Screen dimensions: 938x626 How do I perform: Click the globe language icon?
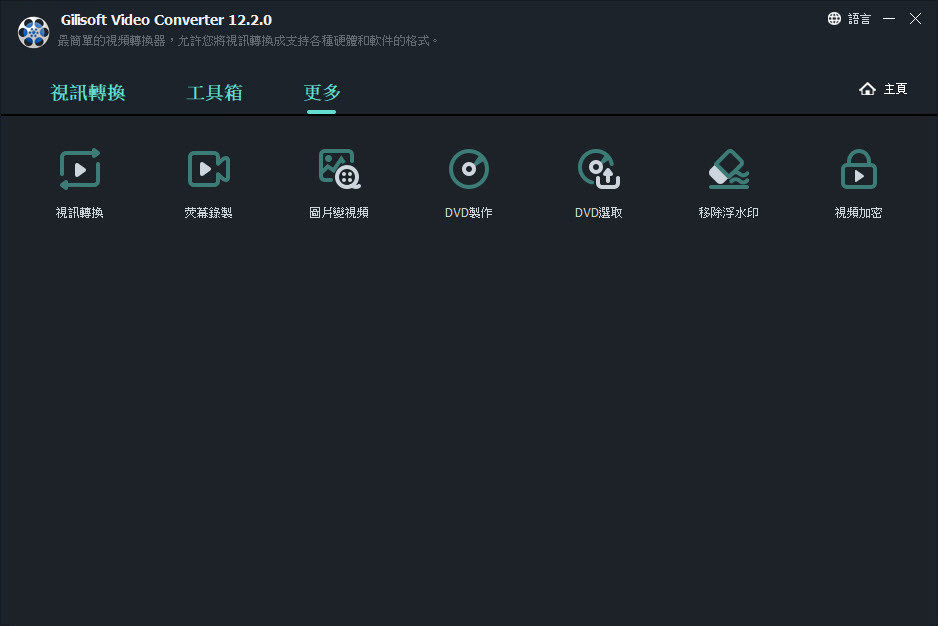(834, 19)
